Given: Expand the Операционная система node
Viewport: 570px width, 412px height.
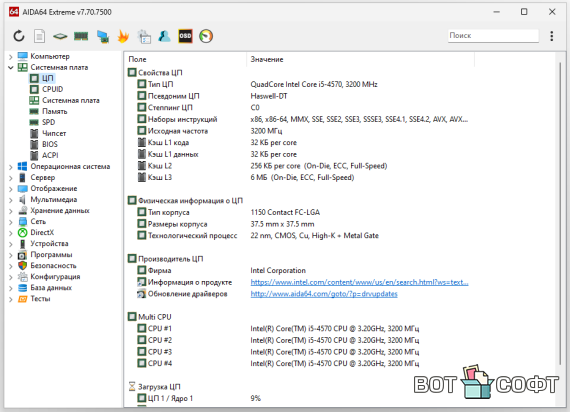Looking at the screenshot, I should coord(11,167).
